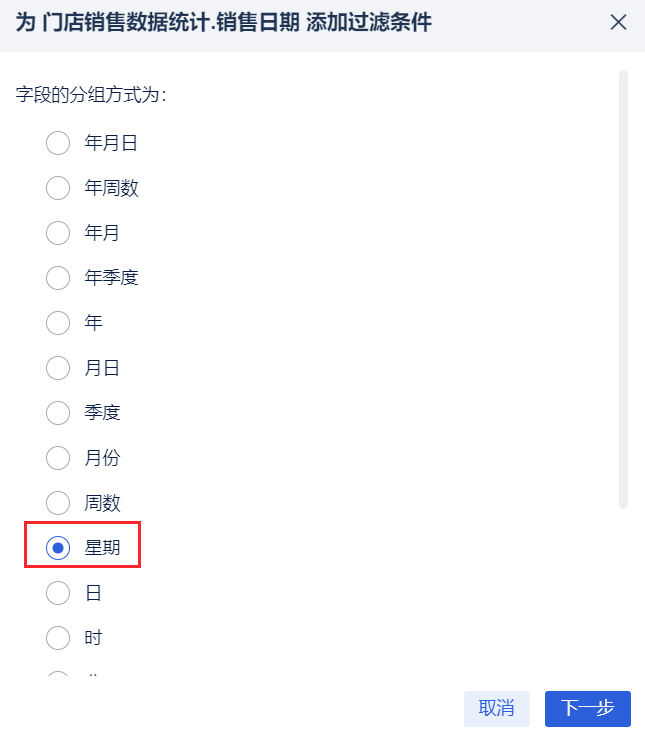Select the 时 radio button
645x734 pixels.
coord(58,638)
